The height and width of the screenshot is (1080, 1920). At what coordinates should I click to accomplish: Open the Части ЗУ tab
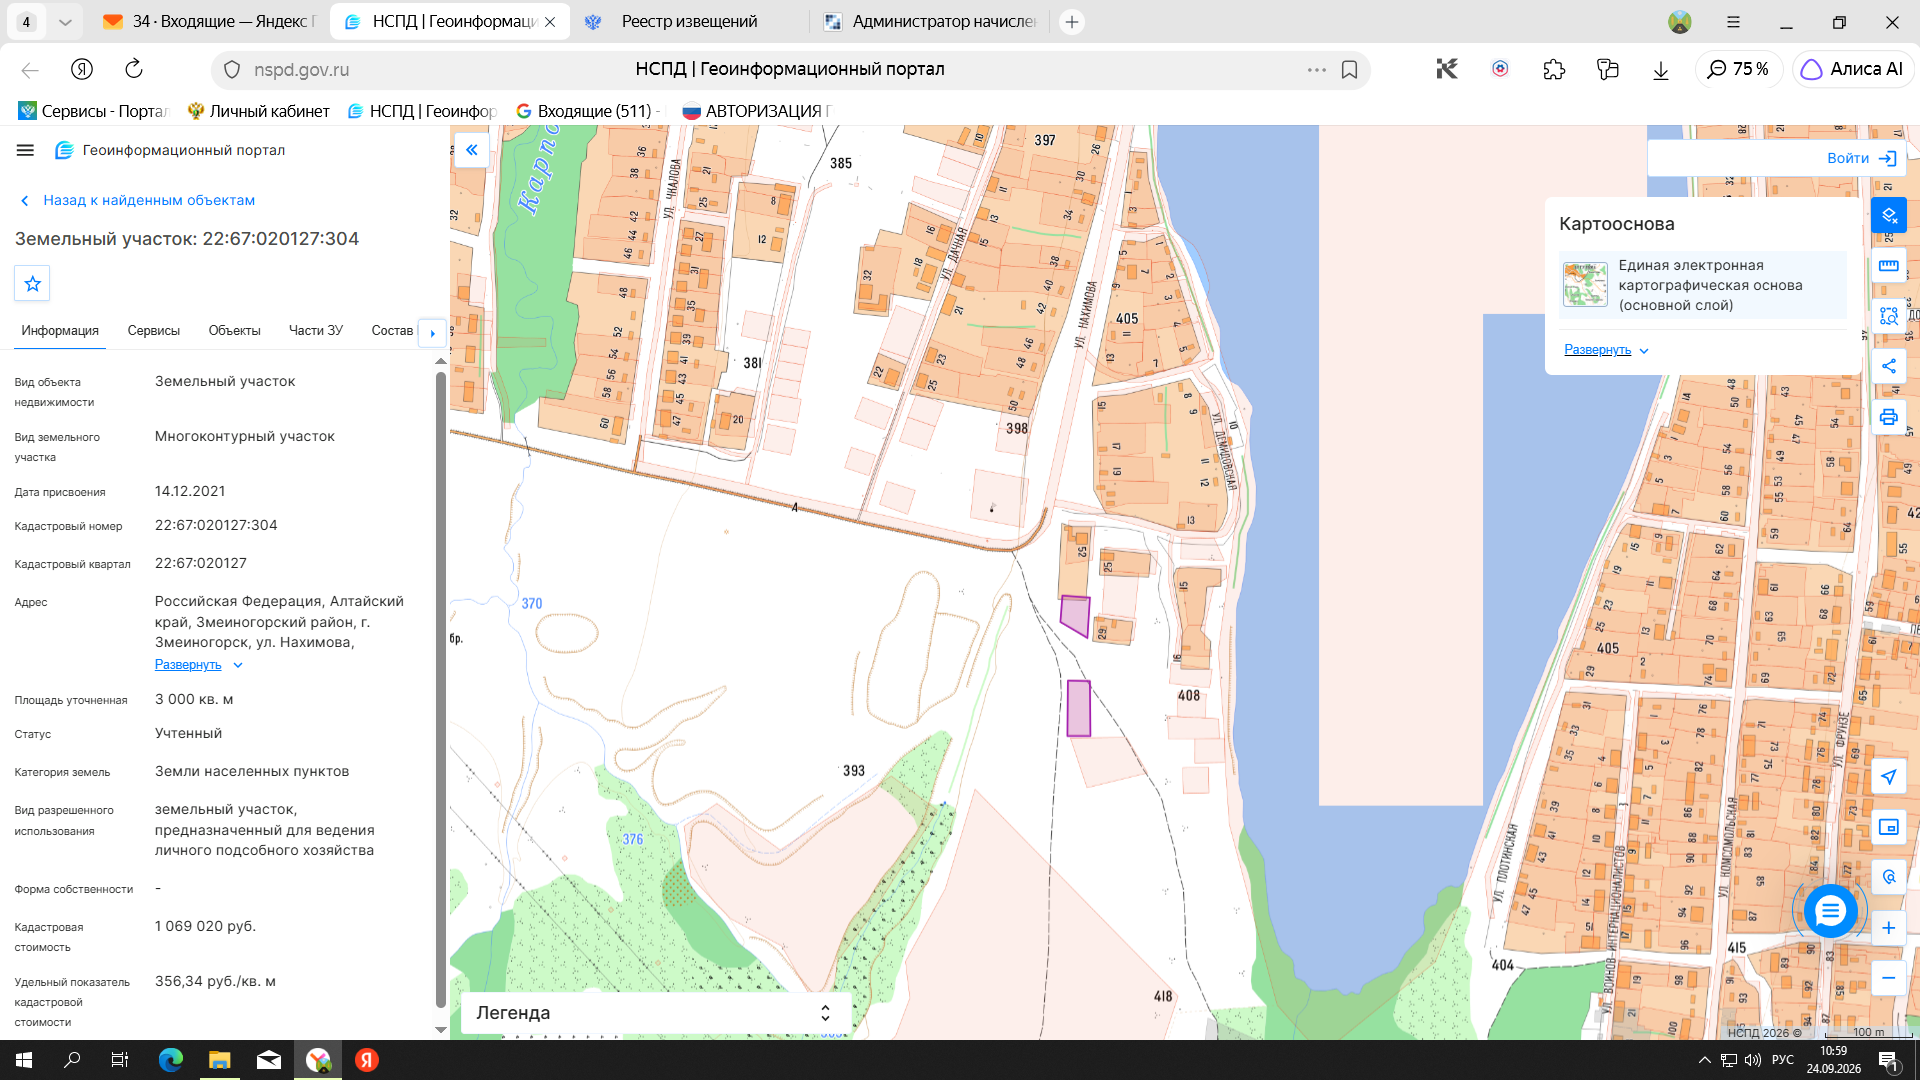pos(315,331)
